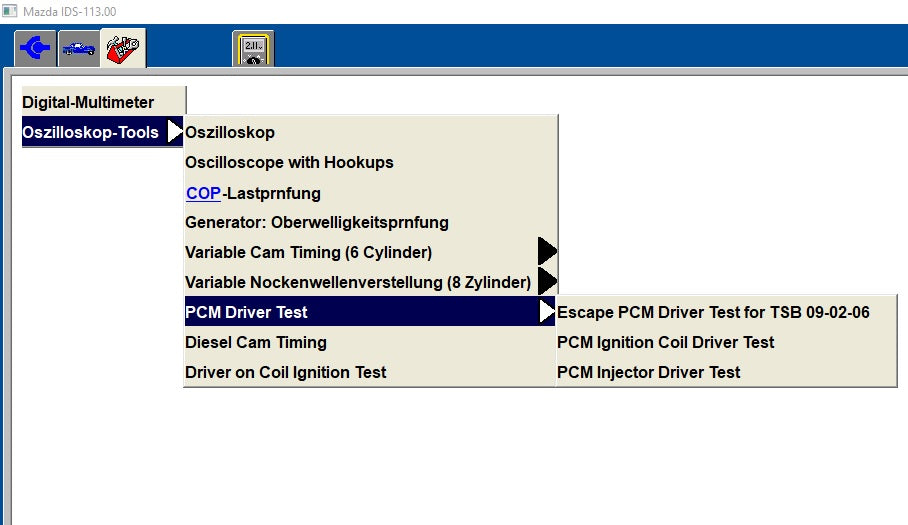Image resolution: width=908 pixels, height=525 pixels.
Task: Open the yellow multimeter tab icon
Action: tap(253, 49)
